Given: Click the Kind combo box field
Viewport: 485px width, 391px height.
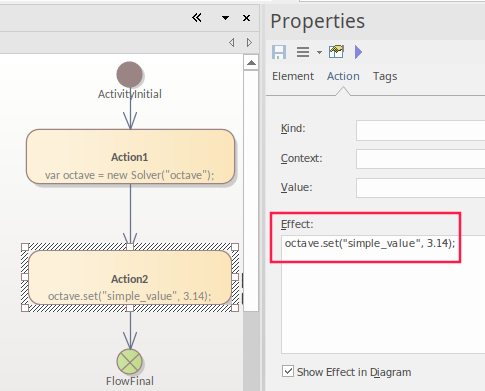Looking at the screenshot, I should coord(420,130).
